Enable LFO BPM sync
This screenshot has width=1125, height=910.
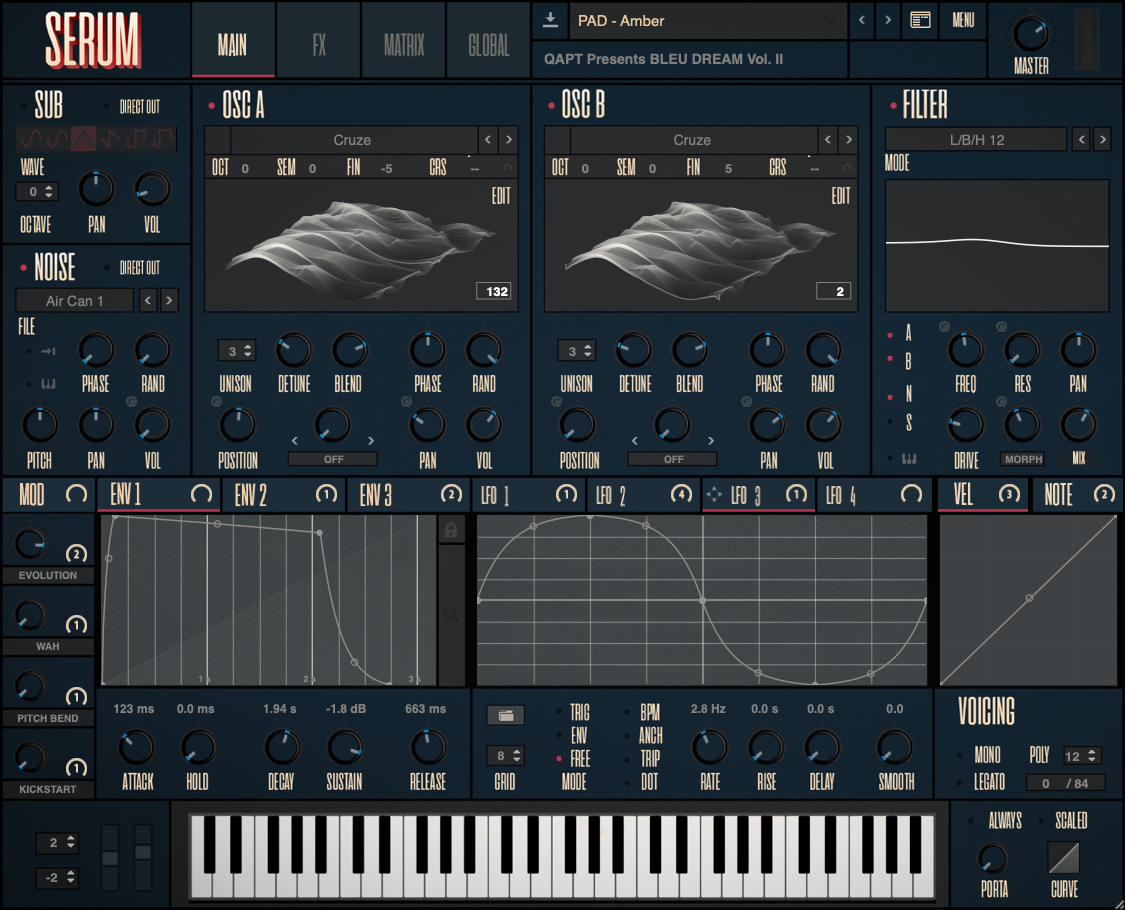[629, 712]
